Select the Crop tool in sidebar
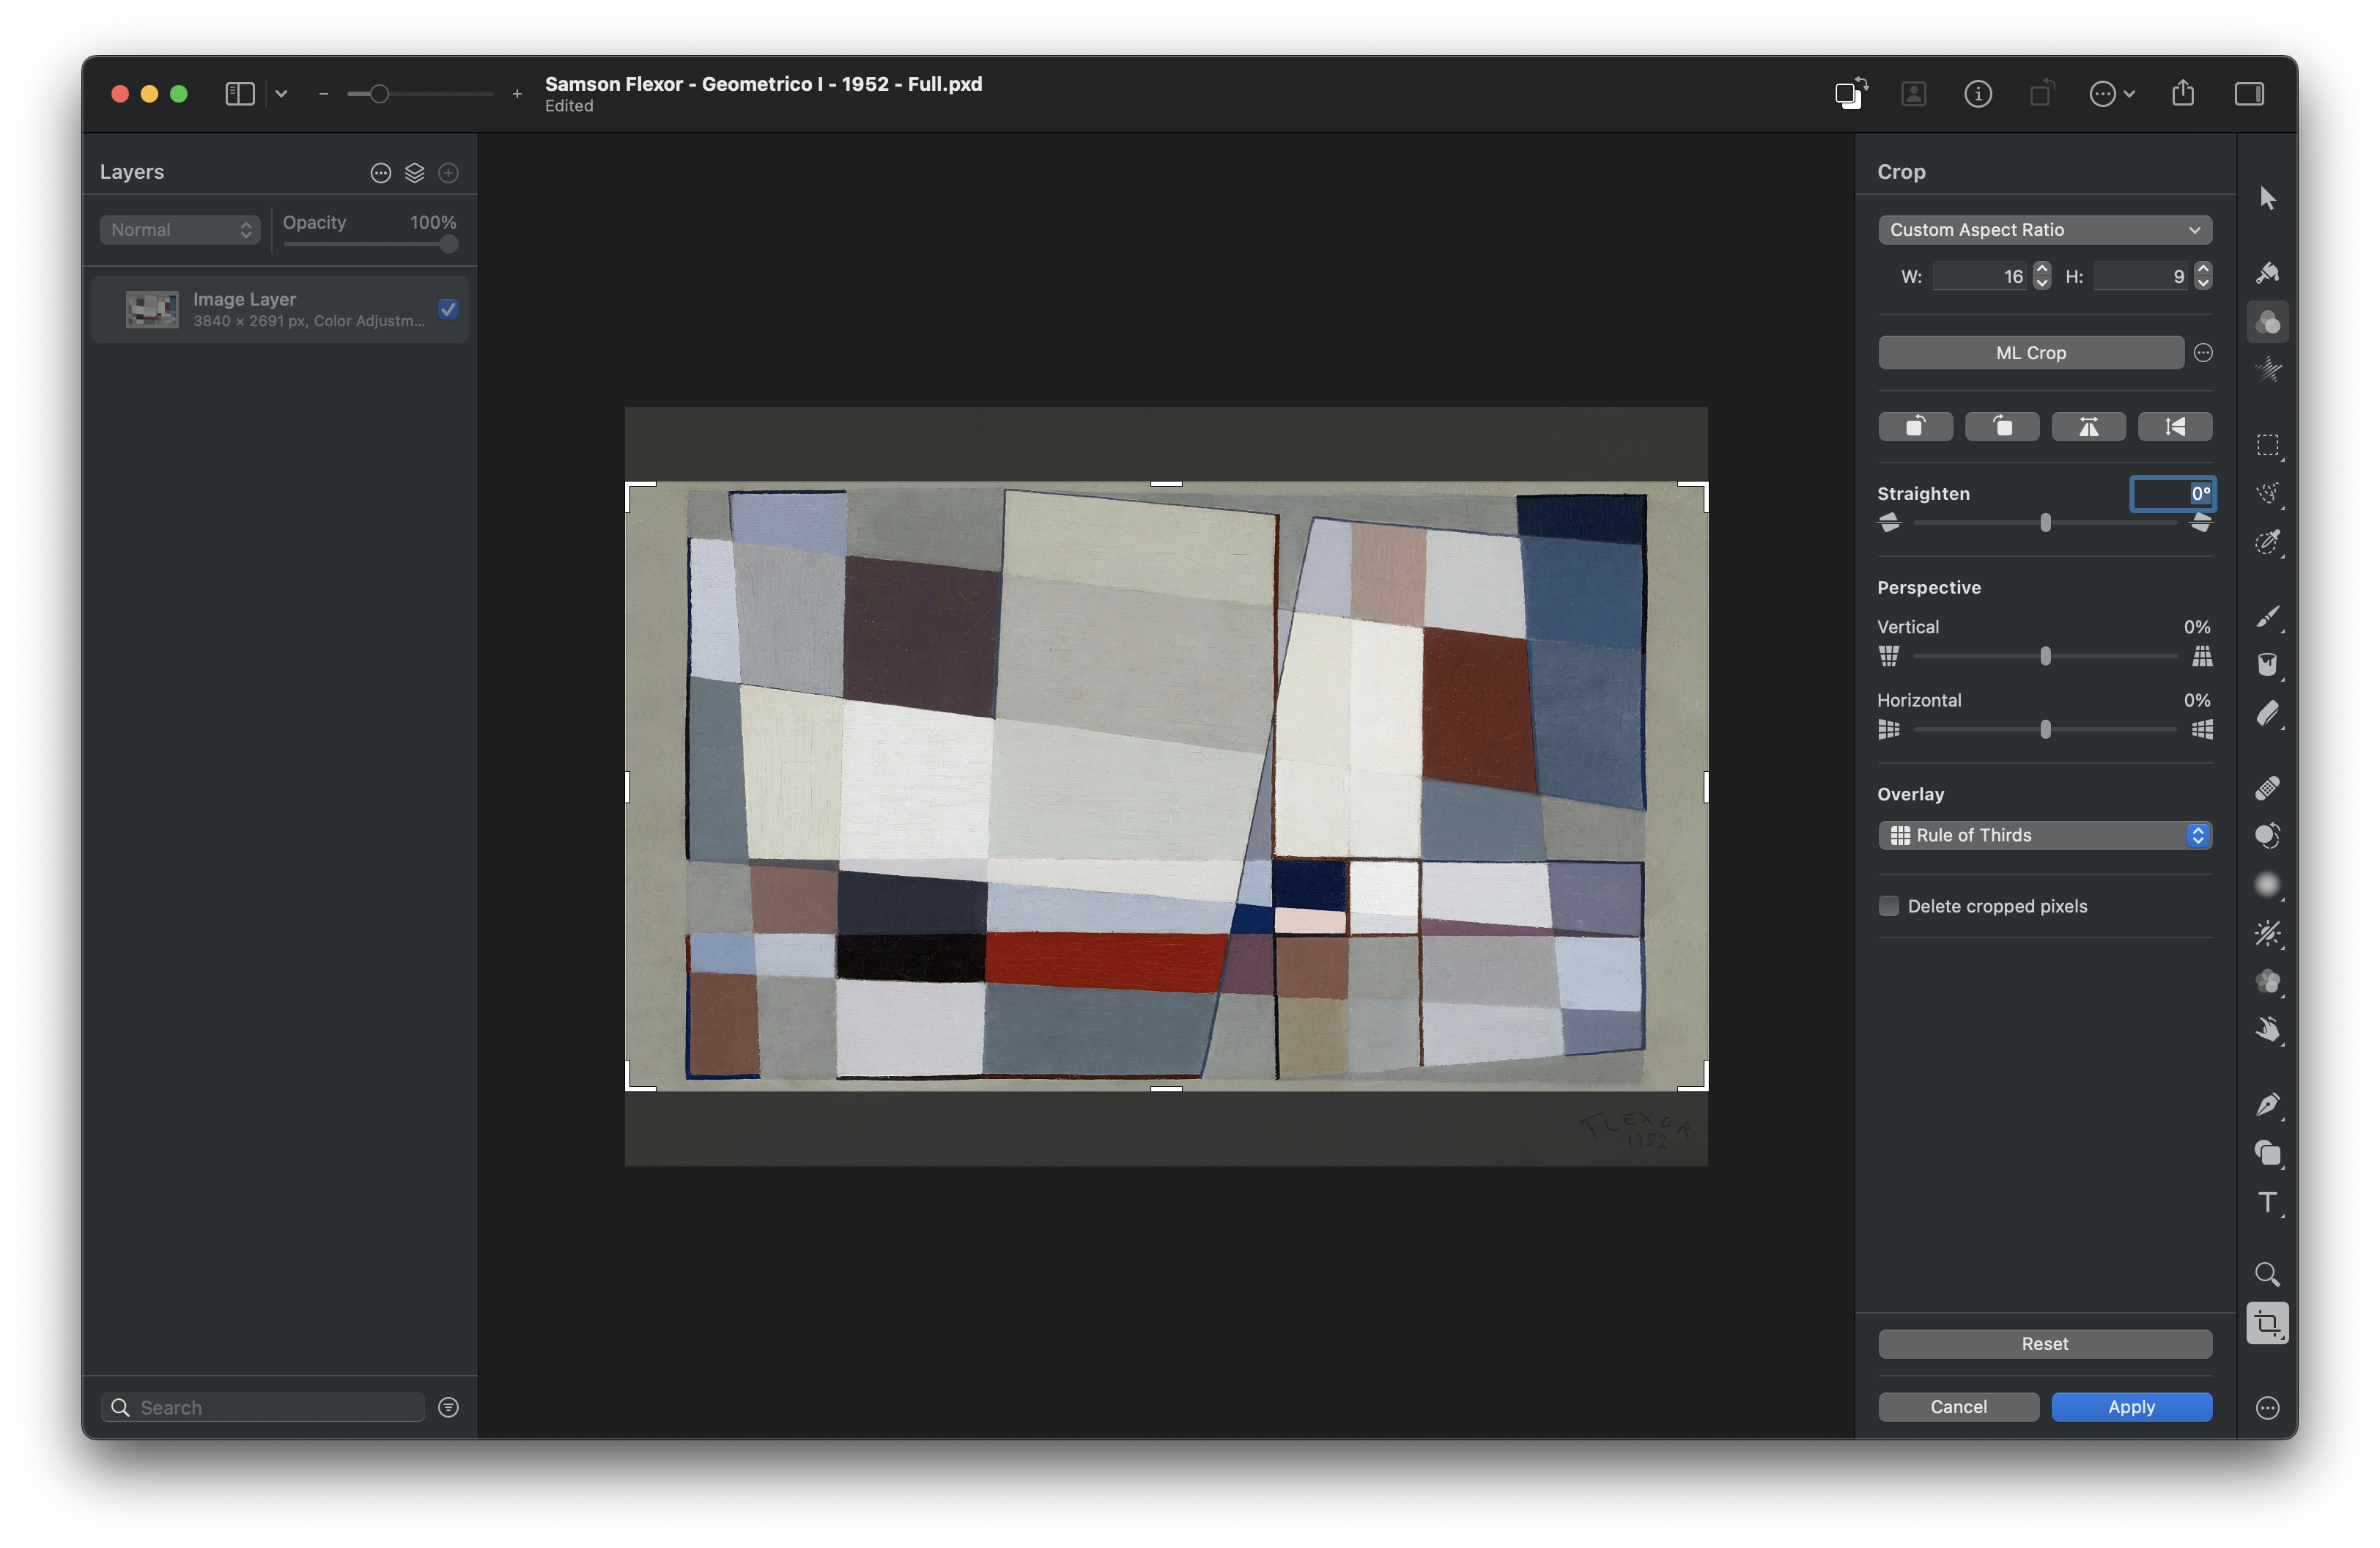This screenshot has width=2380, height=1548. click(x=2269, y=1322)
